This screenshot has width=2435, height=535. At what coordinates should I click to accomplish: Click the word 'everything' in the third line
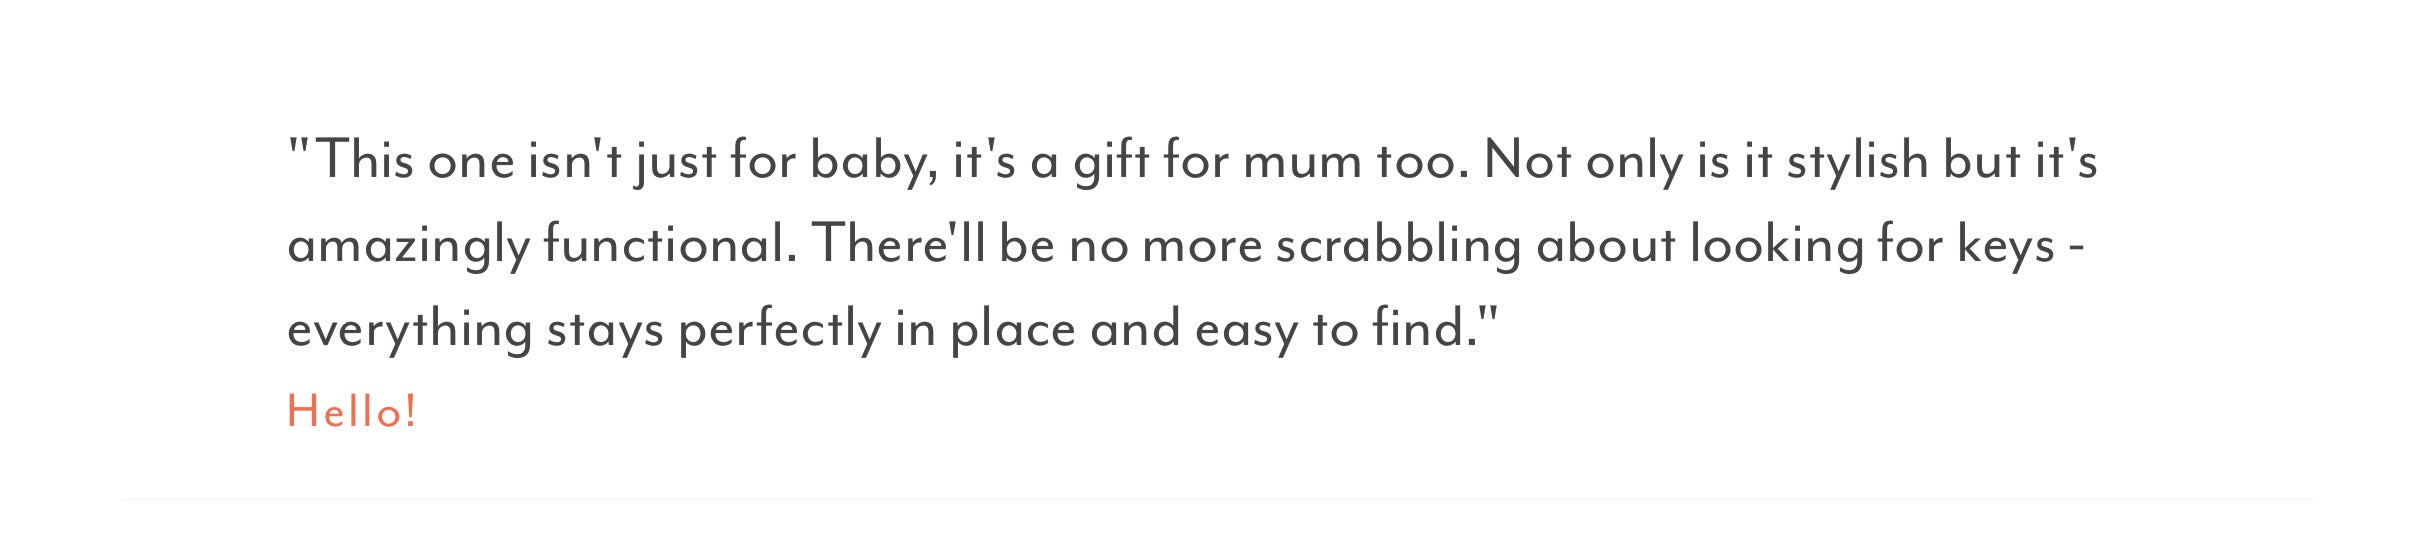410,331
